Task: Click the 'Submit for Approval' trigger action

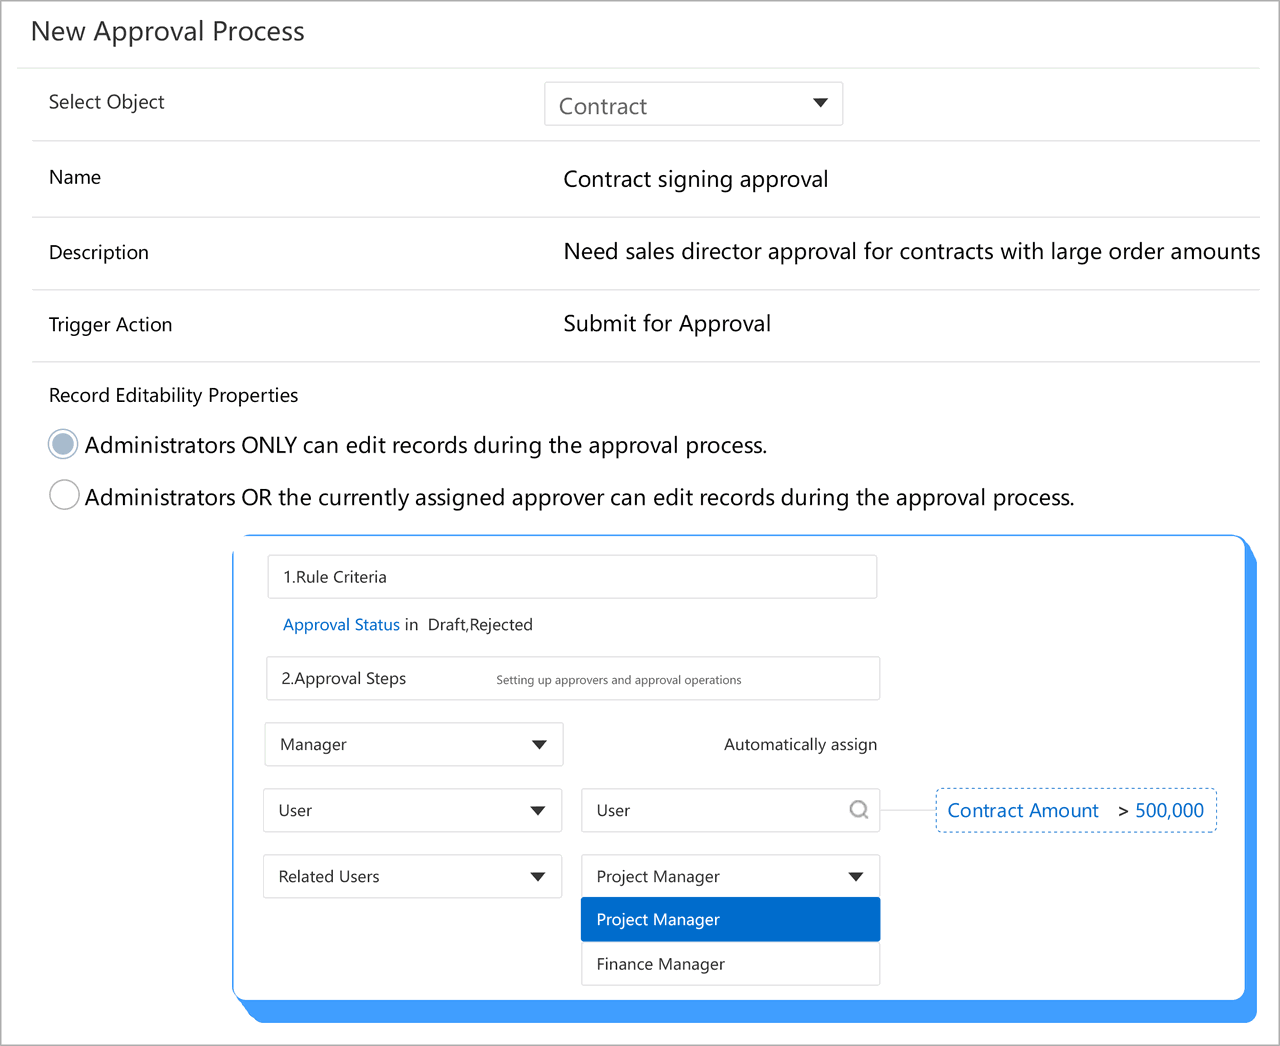Action: coord(667,324)
